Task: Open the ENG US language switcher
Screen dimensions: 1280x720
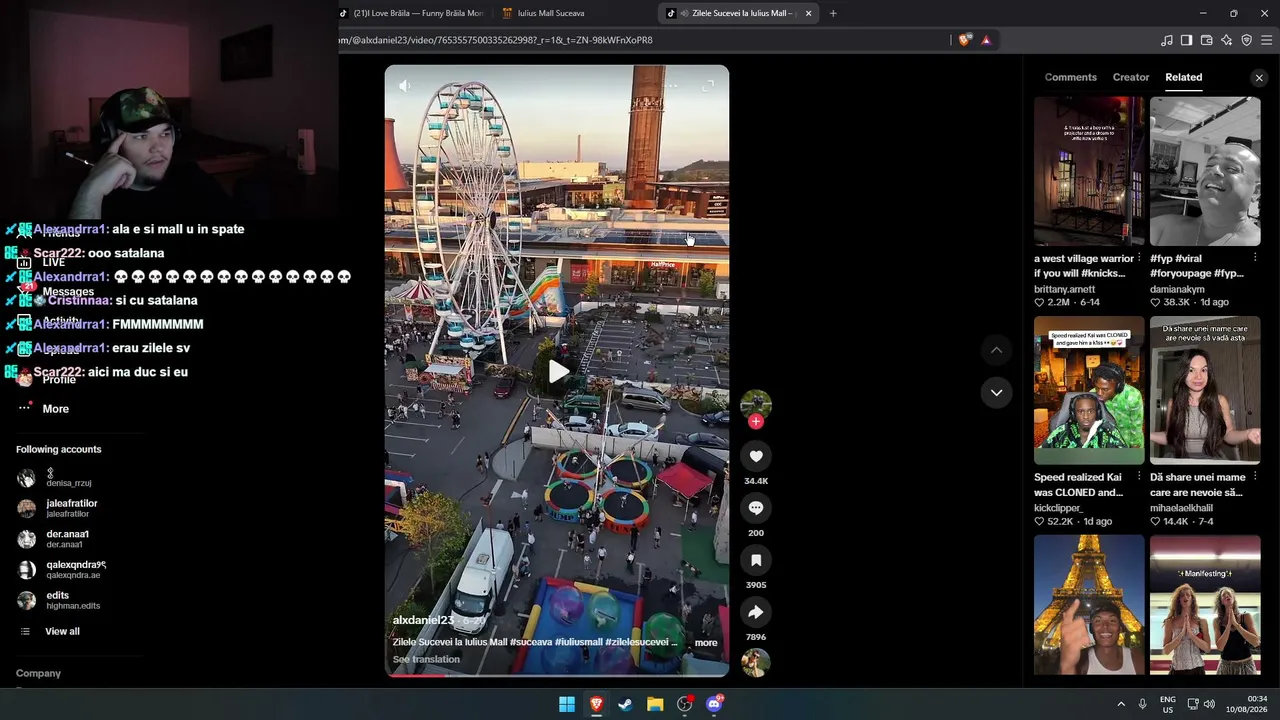Action: click(x=1167, y=704)
